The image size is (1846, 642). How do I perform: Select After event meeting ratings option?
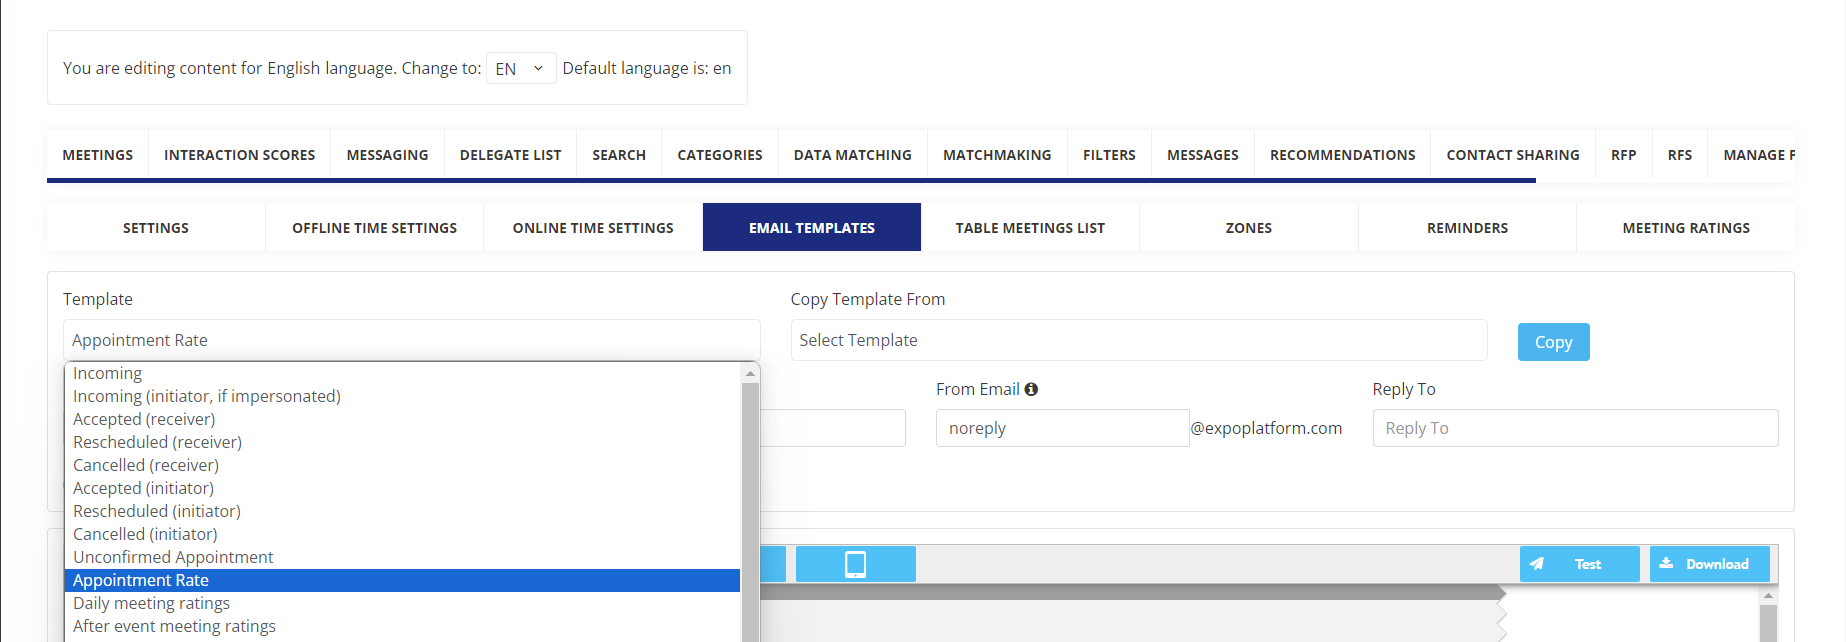402,626
